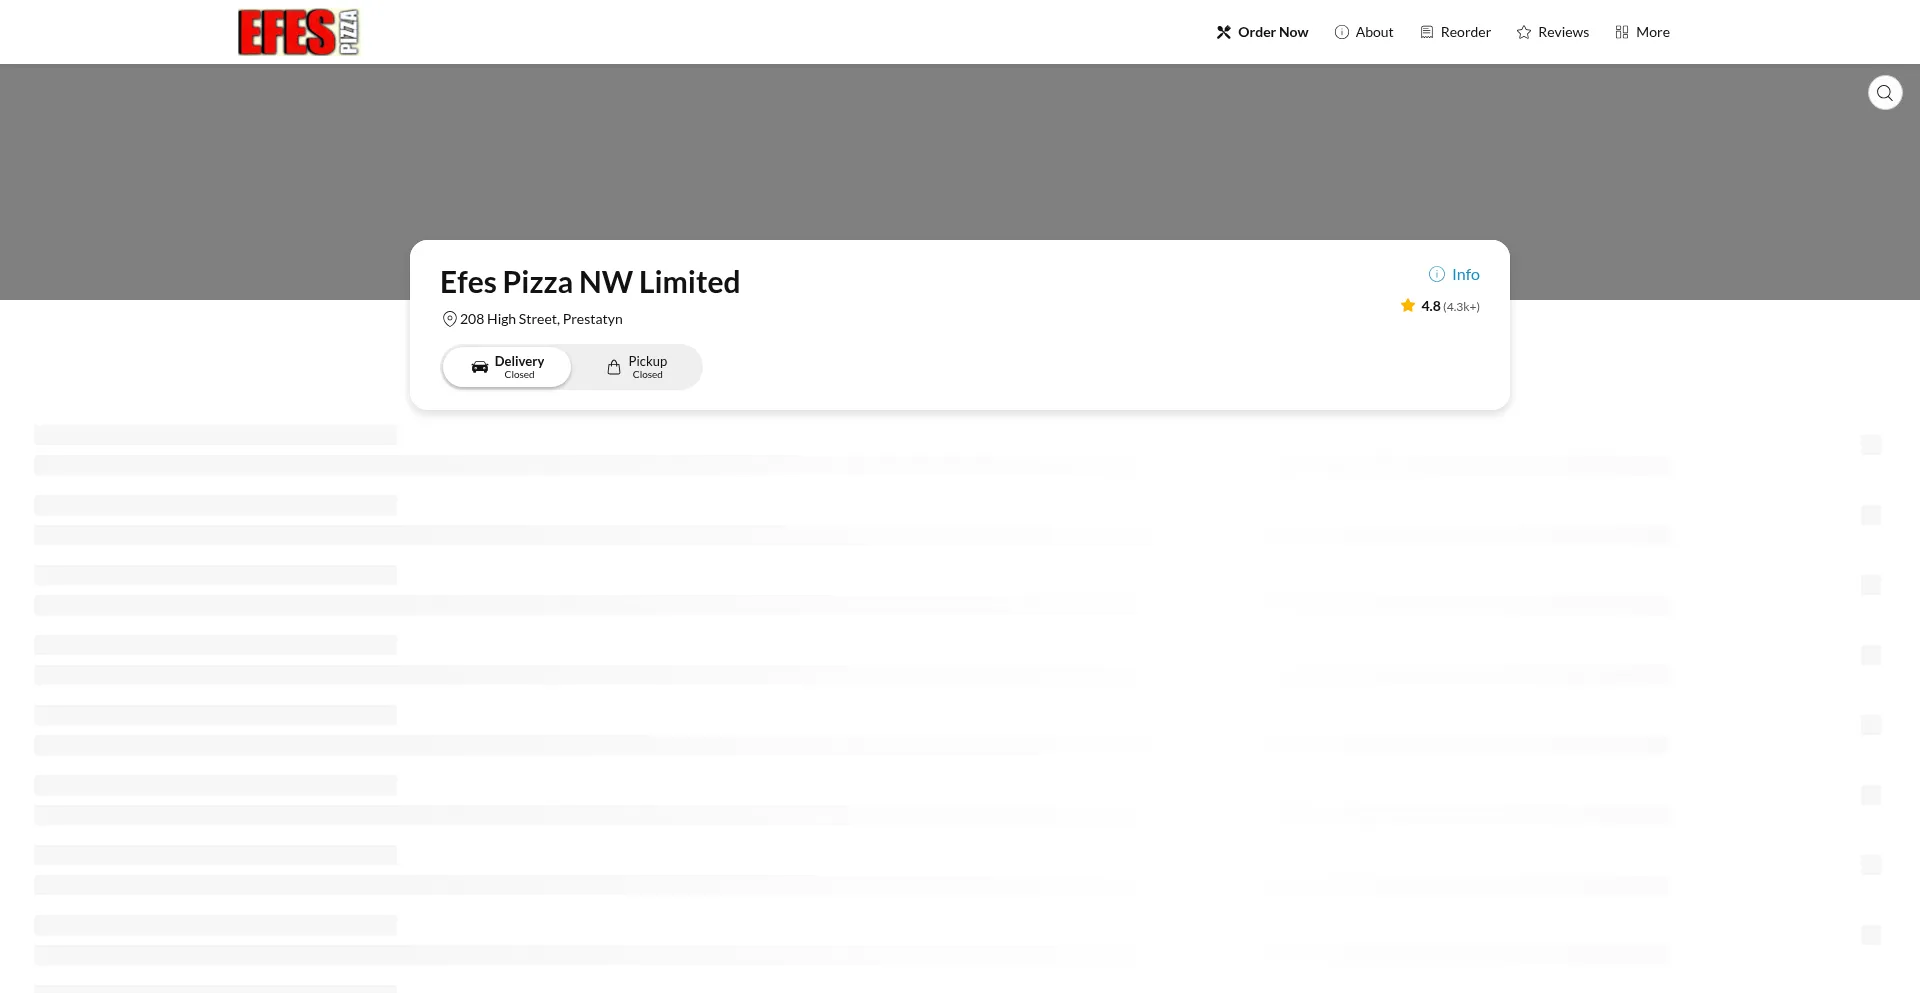This screenshot has height=993, width=1920.
Task: Click the About info circle icon
Action: coord(1342,32)
